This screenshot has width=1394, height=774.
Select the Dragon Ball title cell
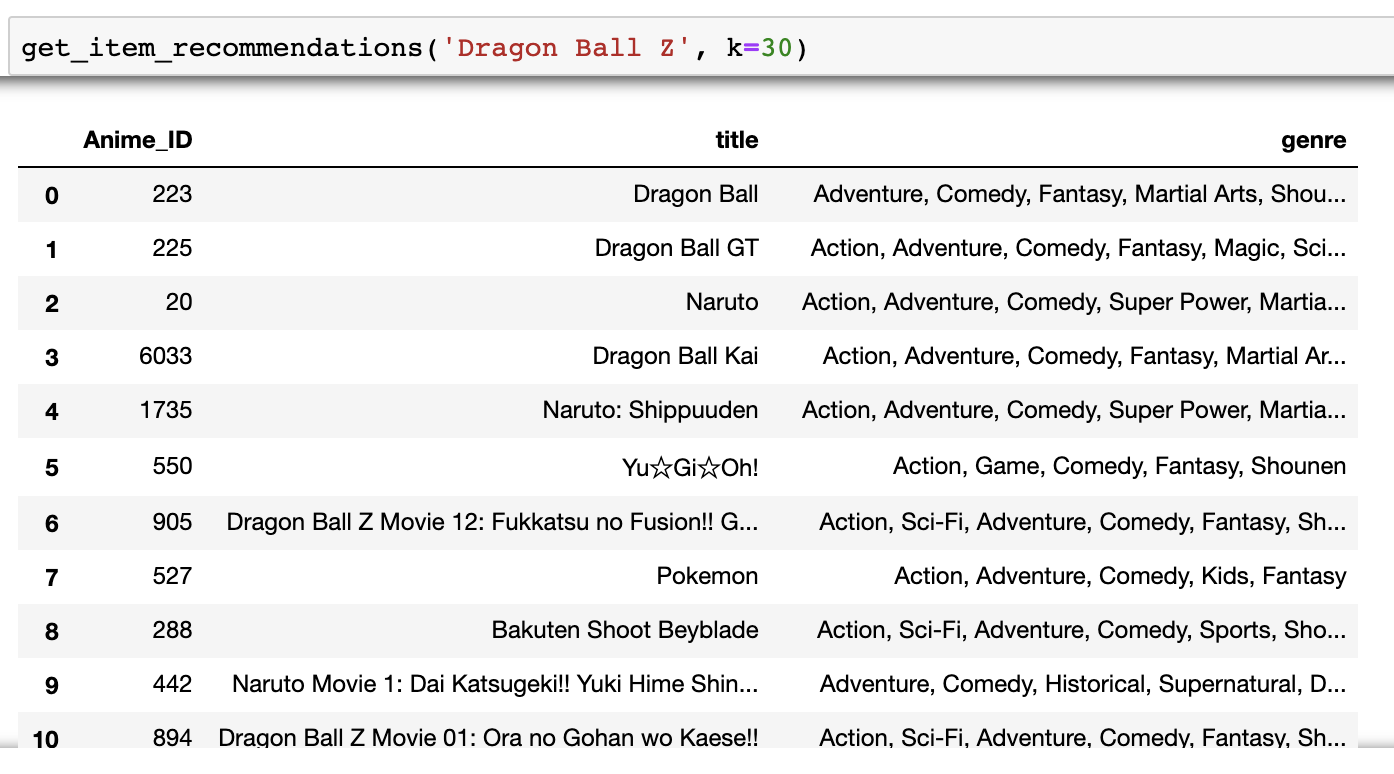(x=696, y=194)
